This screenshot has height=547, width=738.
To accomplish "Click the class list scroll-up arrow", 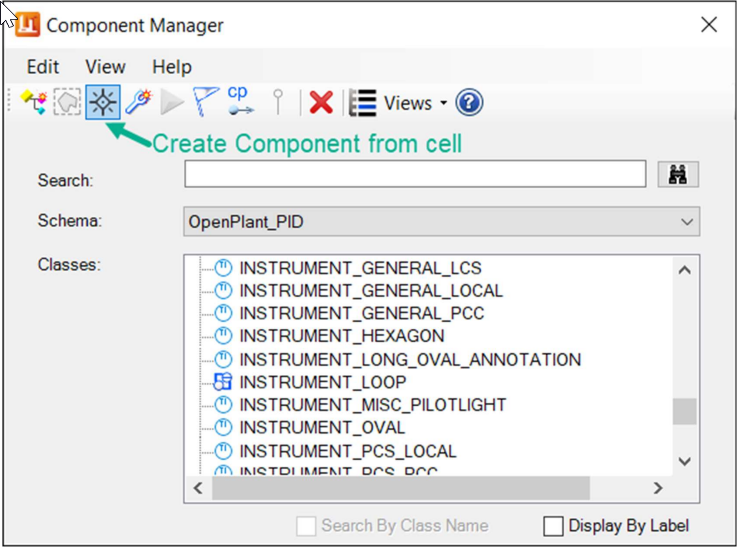I will pyautogui.click(x=685, y=270).
